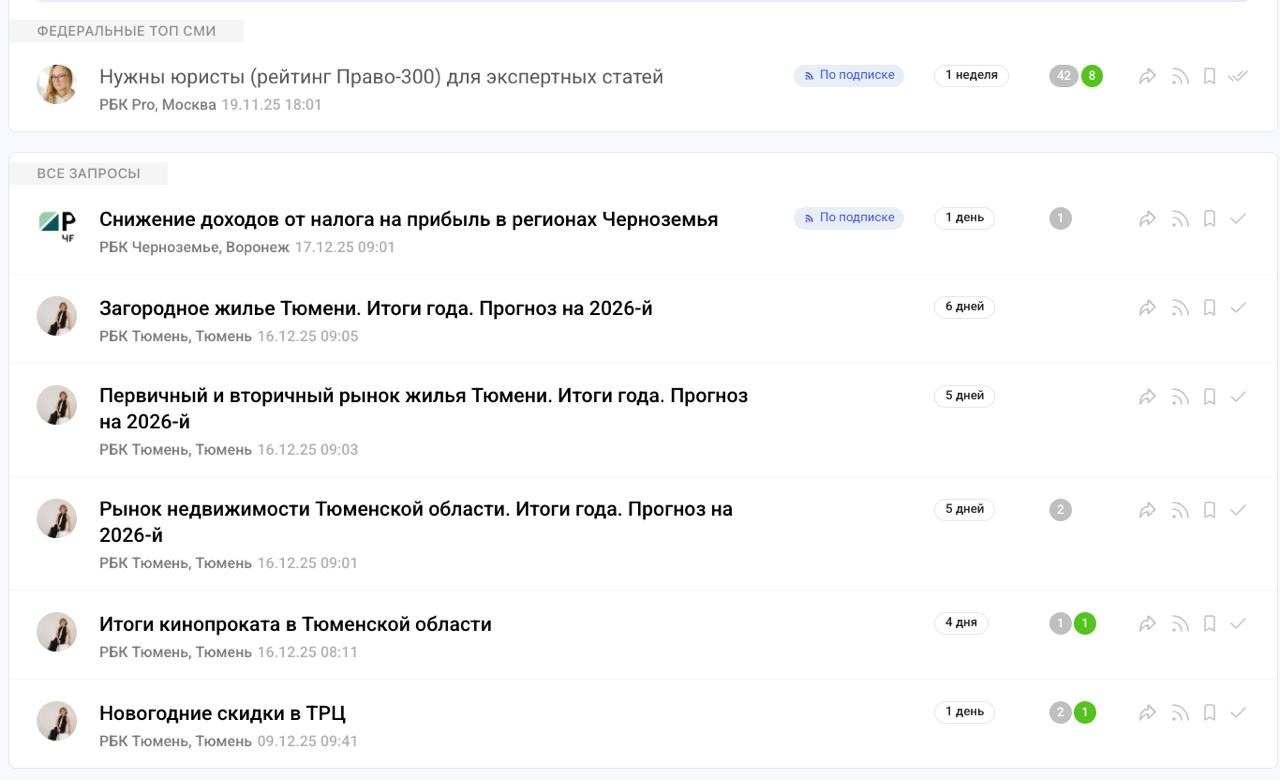Image resolution: width=1280 pixels, height=780 pixels.
Task: Subscribe via RSS icon on Черноземья request
Action: (1181, 219)
